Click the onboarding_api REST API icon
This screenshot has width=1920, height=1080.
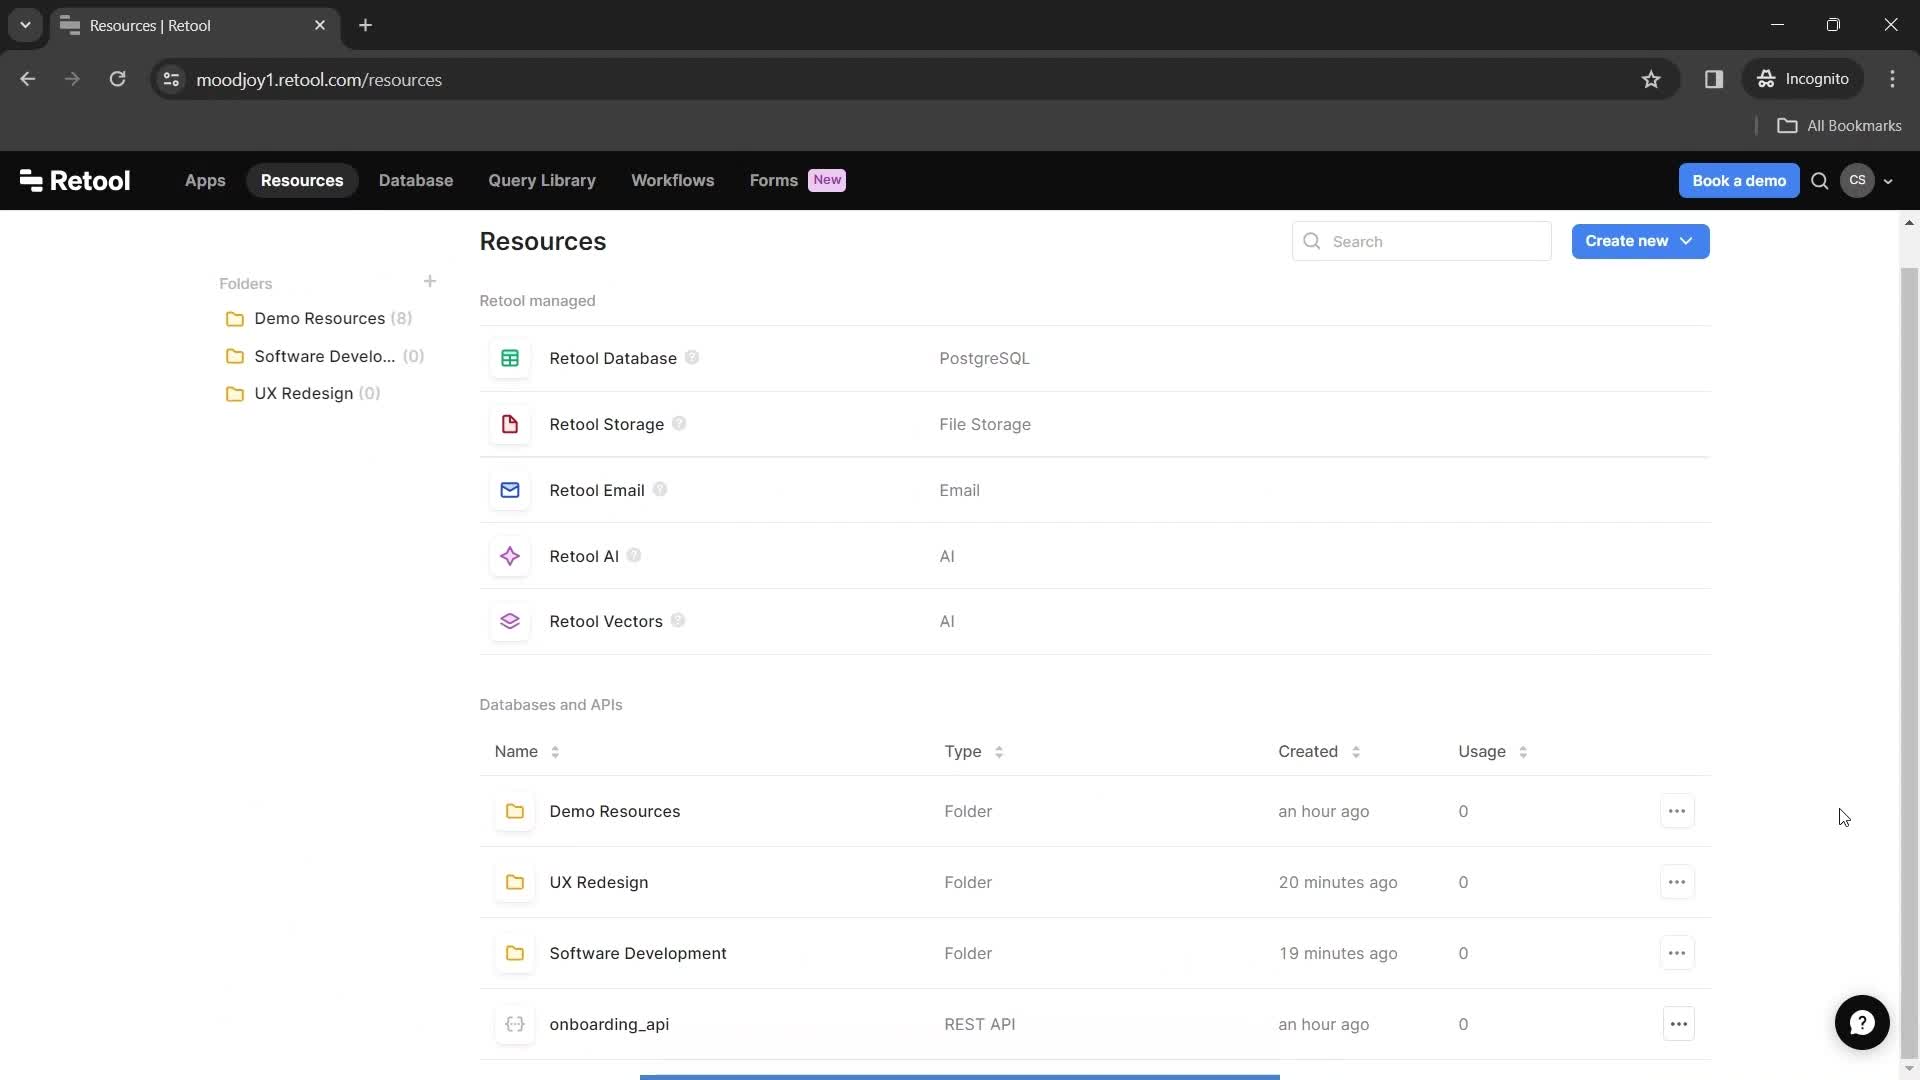click(514, 1023)
